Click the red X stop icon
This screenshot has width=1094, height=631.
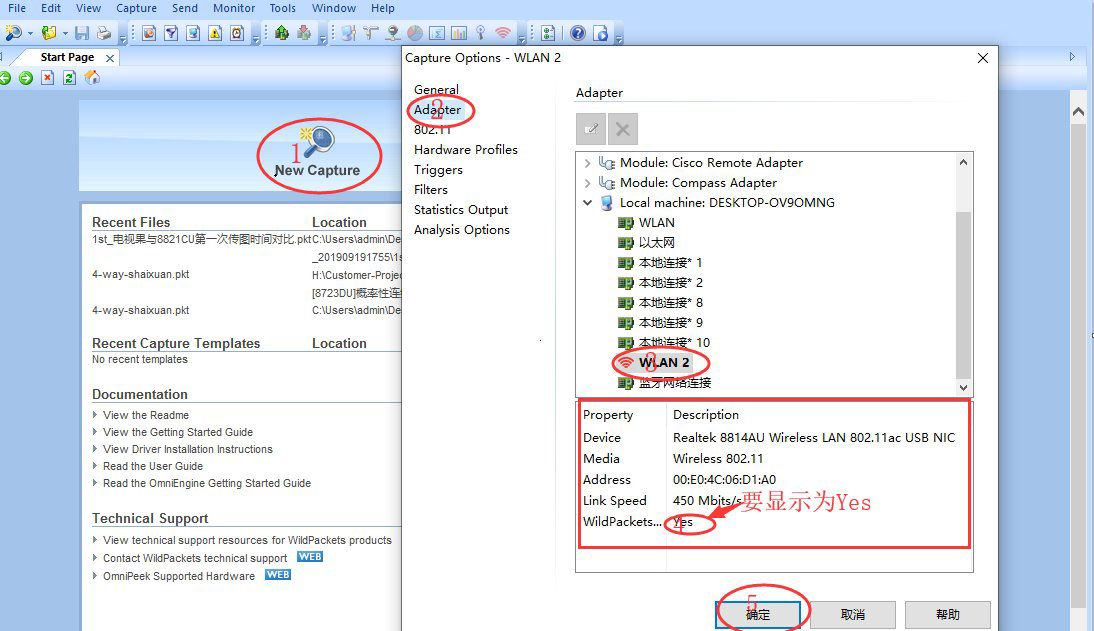[x=47, y=78]
